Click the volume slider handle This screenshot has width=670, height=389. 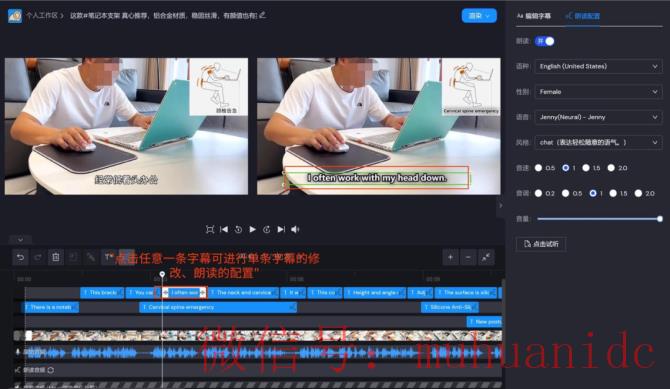coord(660,219)
